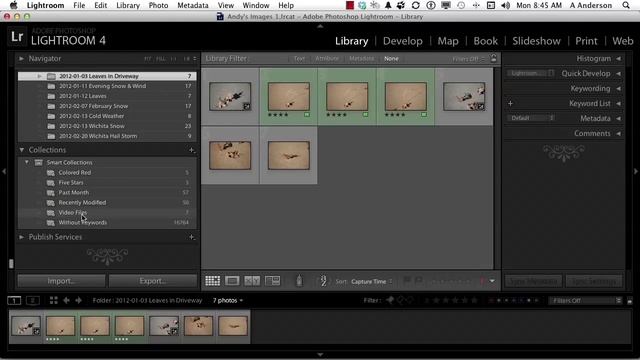The height and width of the screenshot is (360, 640).
Task: Lock the Library Filter padlock icon
Action: pyautogui.click(x=493, y=58)
